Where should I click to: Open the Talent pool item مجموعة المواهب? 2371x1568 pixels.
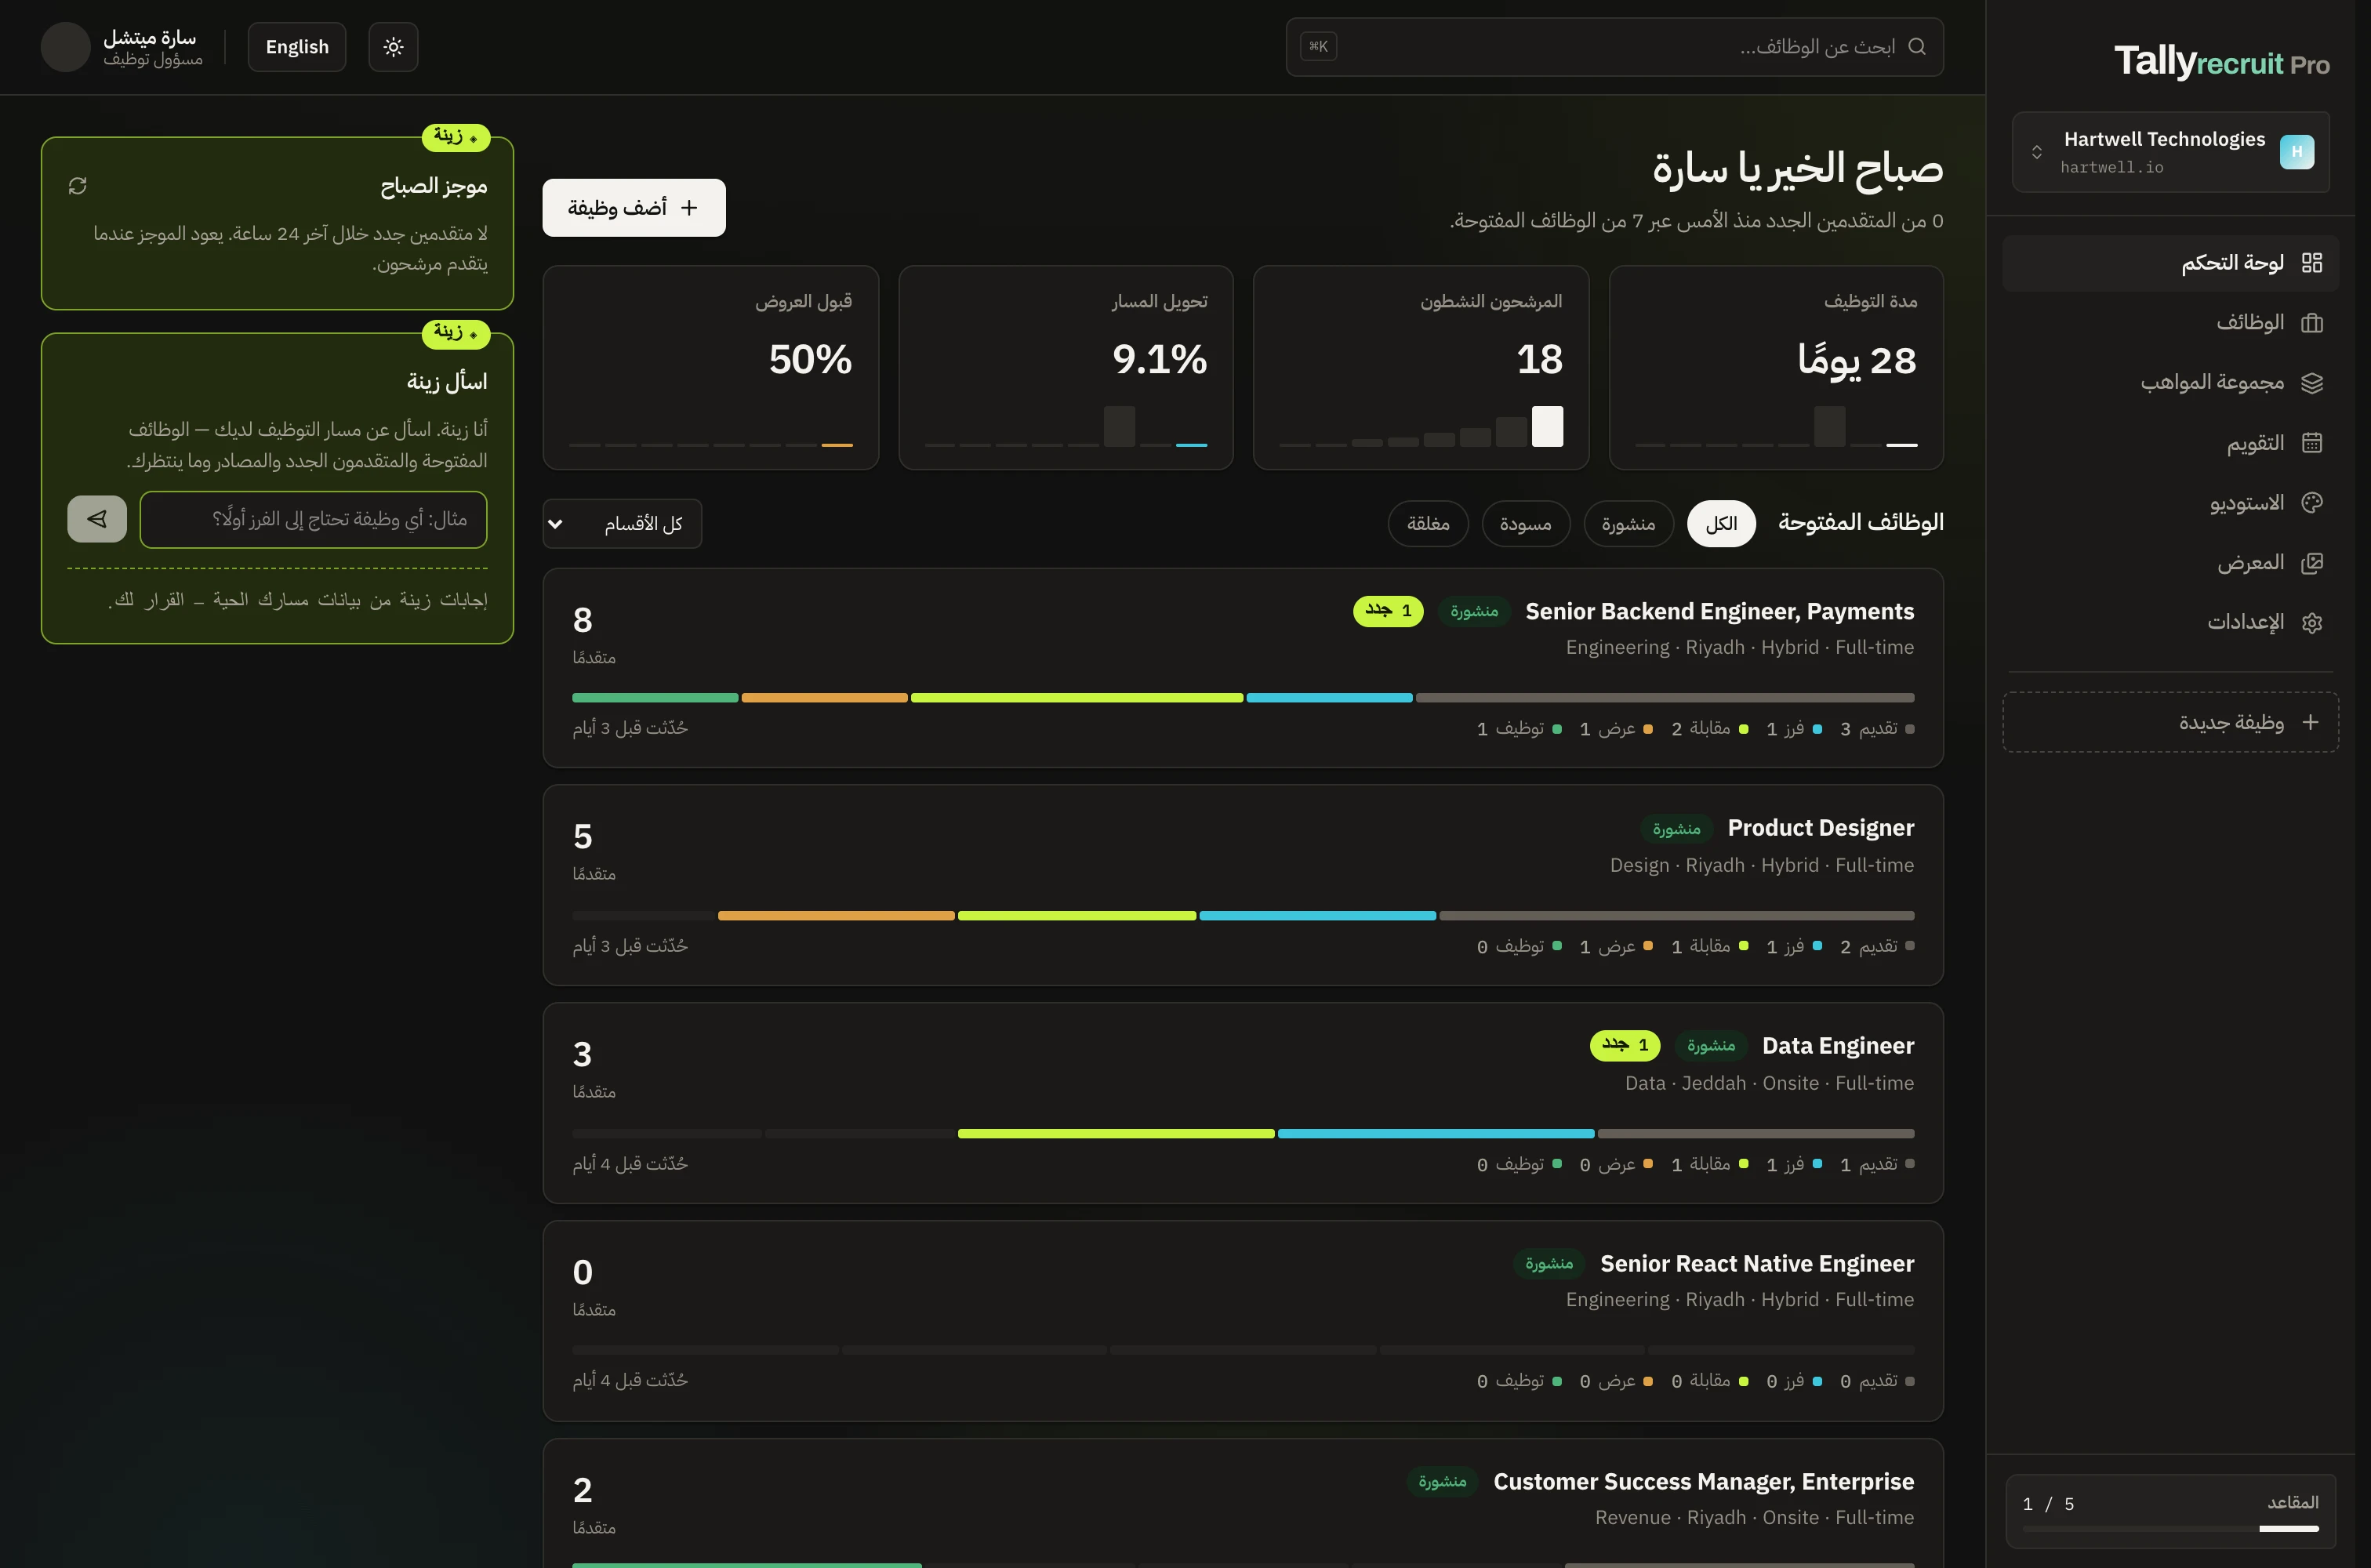coord(2170,382)
